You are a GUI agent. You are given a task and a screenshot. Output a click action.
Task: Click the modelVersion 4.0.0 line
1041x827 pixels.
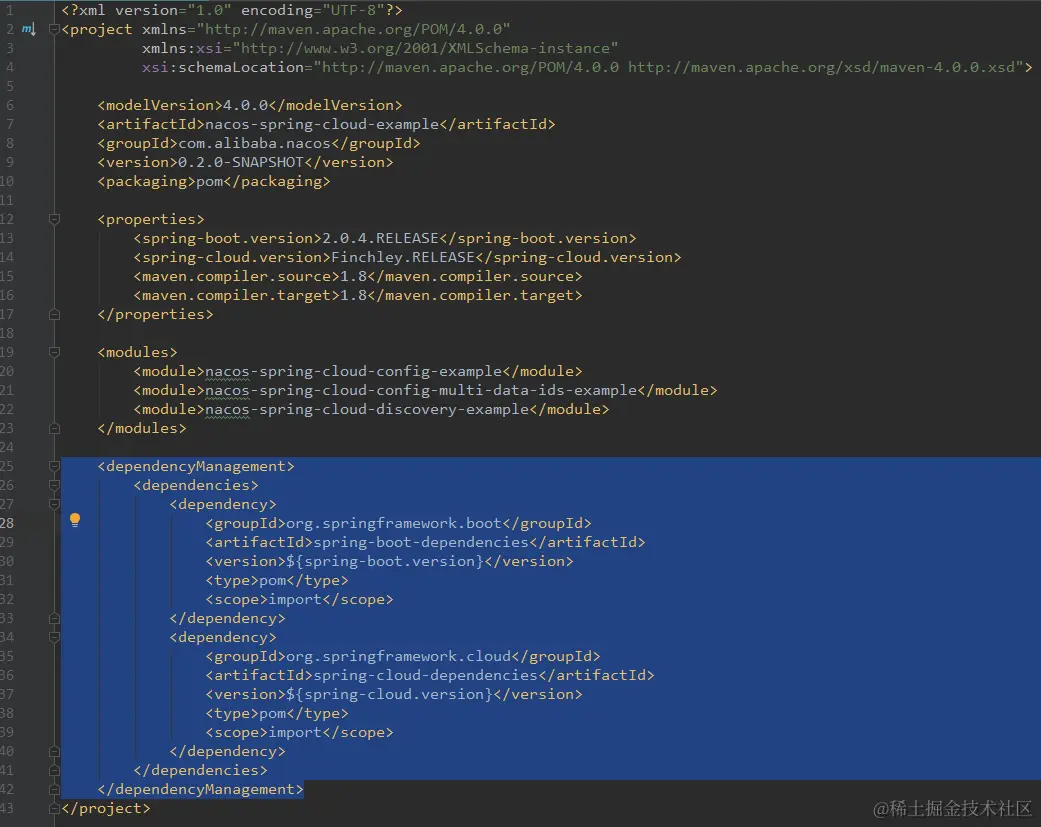pyautogui.click(x=250, y=105)
